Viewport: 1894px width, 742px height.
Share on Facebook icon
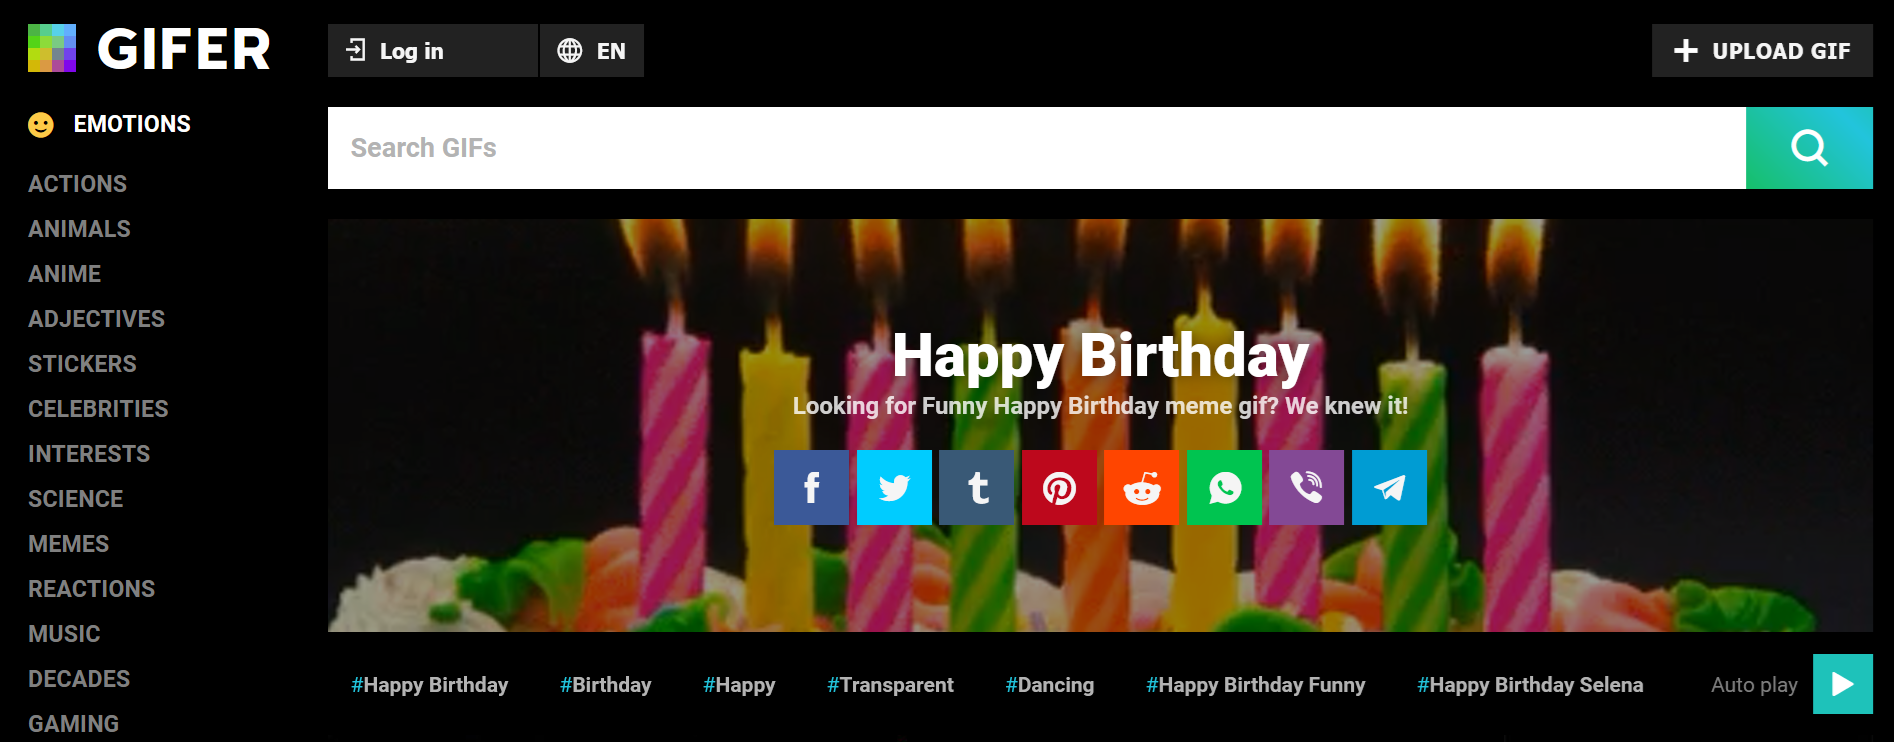coord(811,488)
